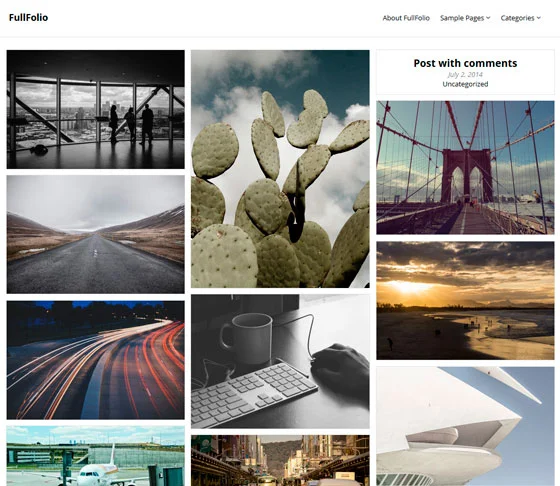Open the Brooklyn Bridge photo

point(465,167)
